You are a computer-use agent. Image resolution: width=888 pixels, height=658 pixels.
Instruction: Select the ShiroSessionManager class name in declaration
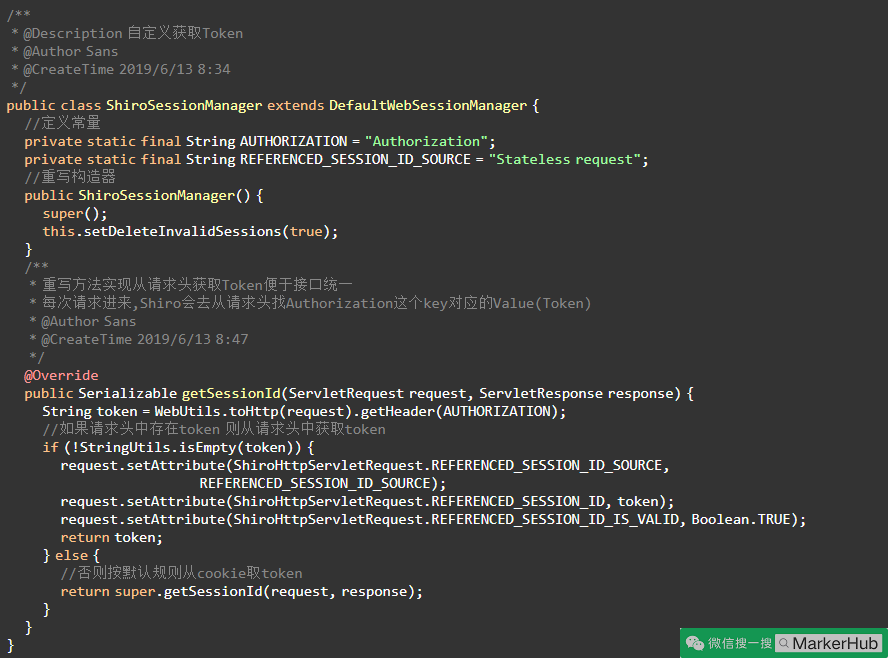(x=184, y=105)
